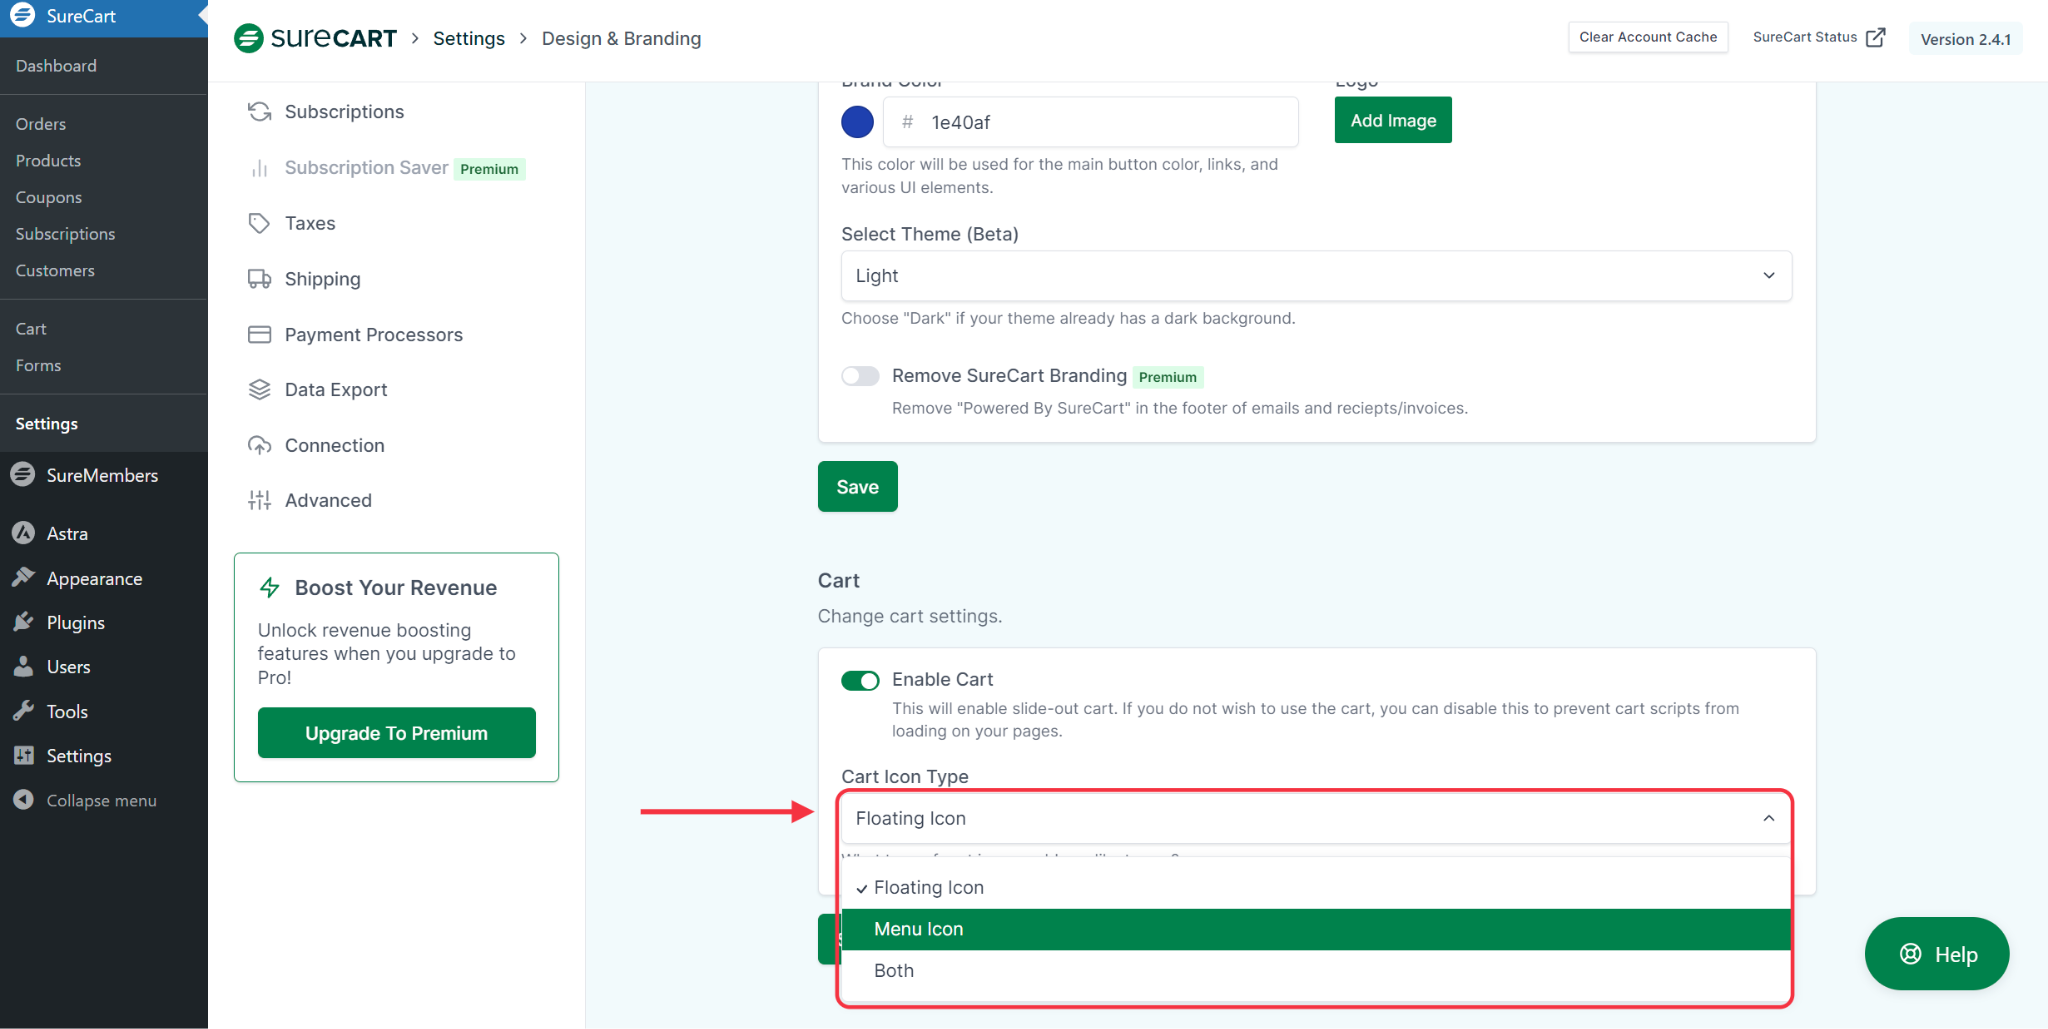Image resolution: width=2048 pixels, height=1029 pixels.
Task: Choose the Menu Icon option
Action: tap(1316, 929)
